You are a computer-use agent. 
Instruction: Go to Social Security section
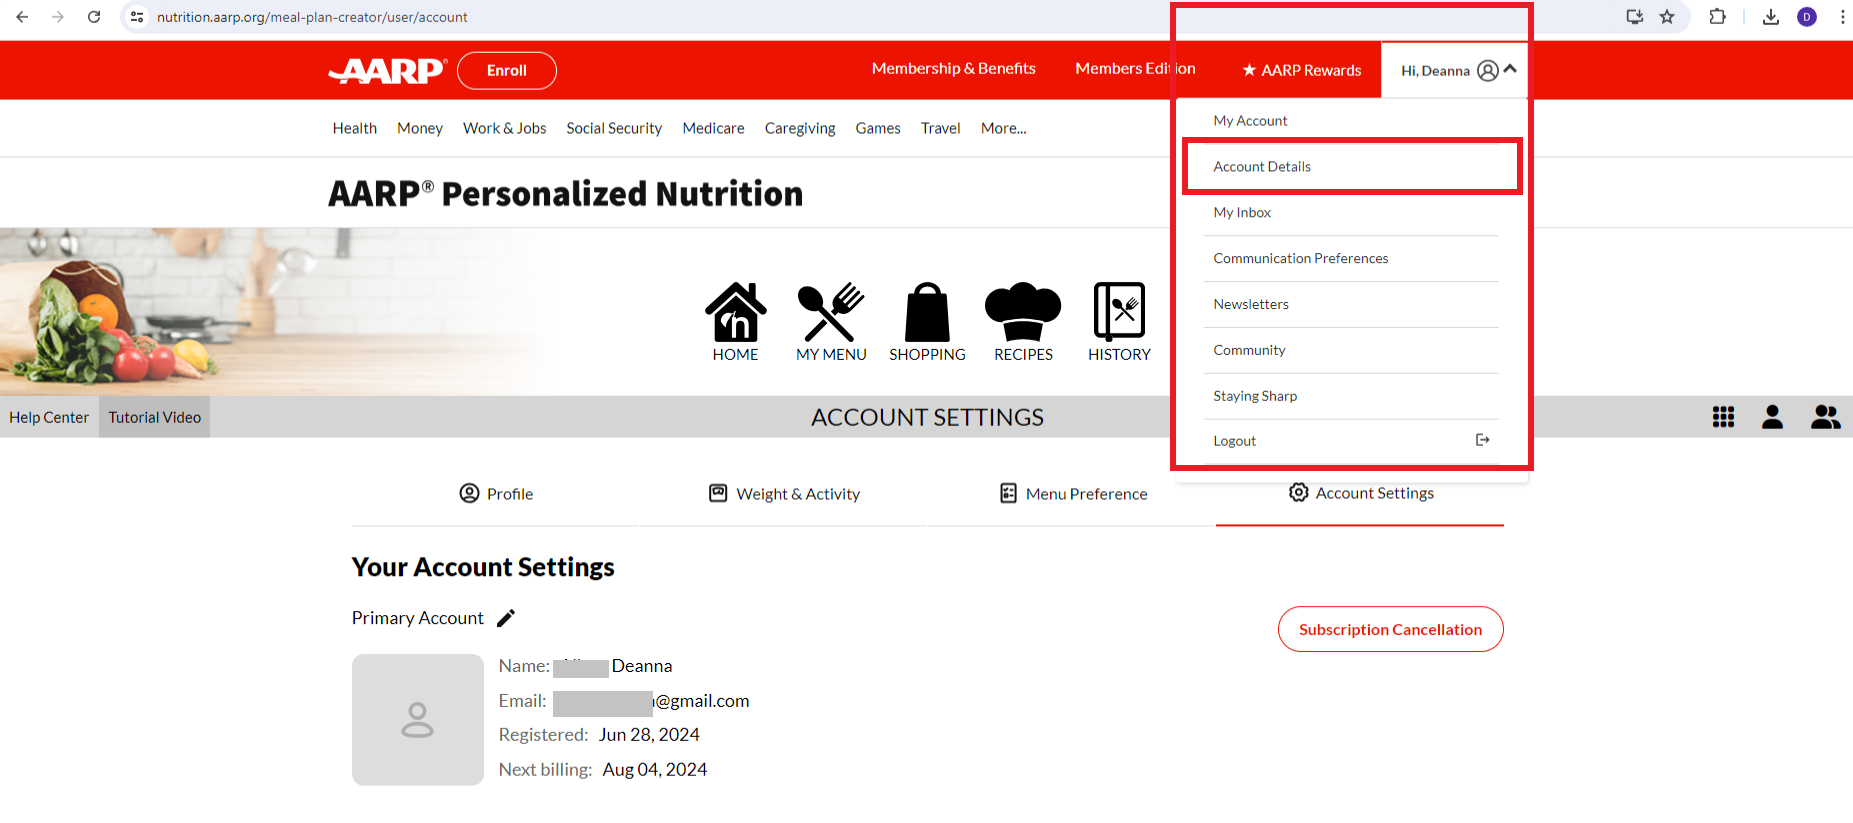pyautogui.click(x=614, y=128)
